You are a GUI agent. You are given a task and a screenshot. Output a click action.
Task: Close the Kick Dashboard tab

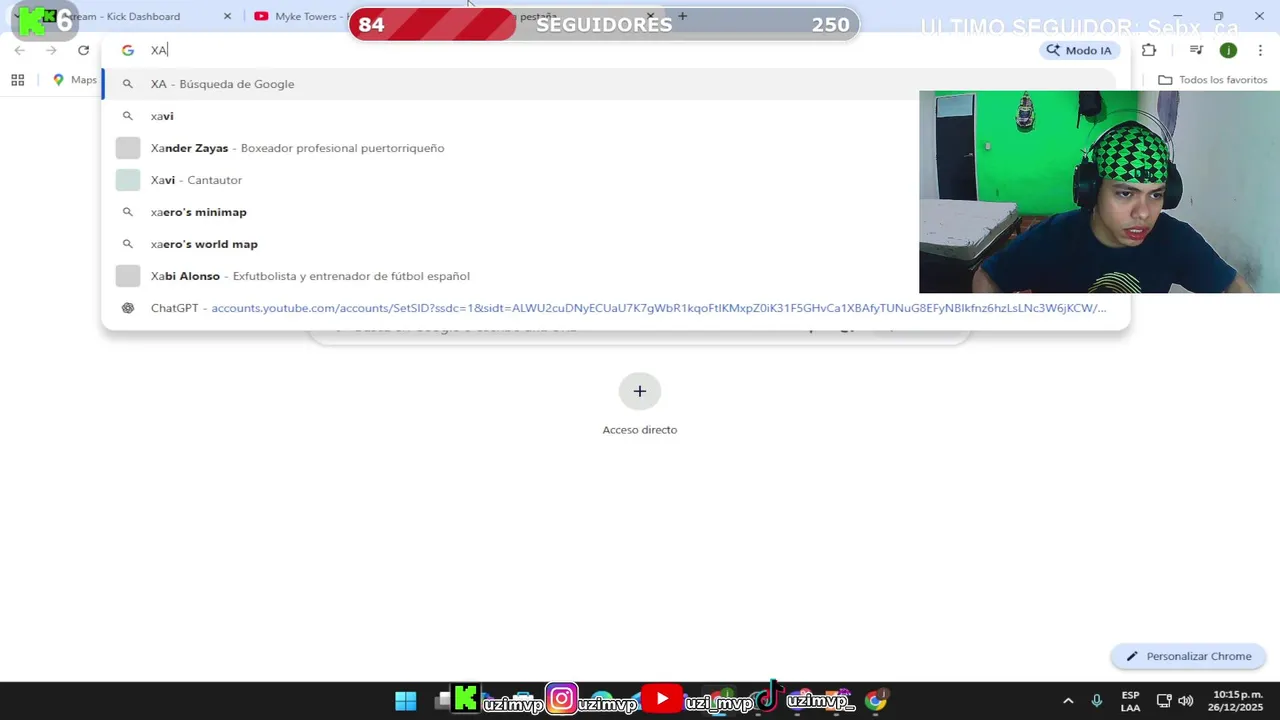tap(227, 16)
